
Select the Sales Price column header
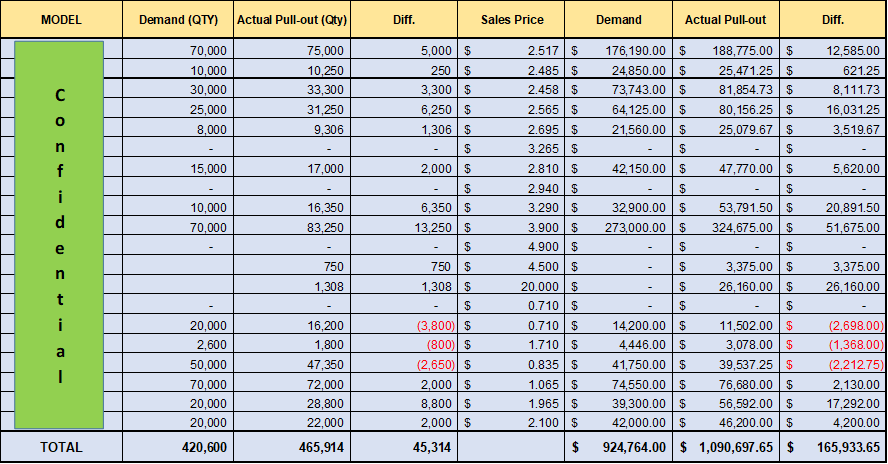pyautogui.click(x=511, y=19)
